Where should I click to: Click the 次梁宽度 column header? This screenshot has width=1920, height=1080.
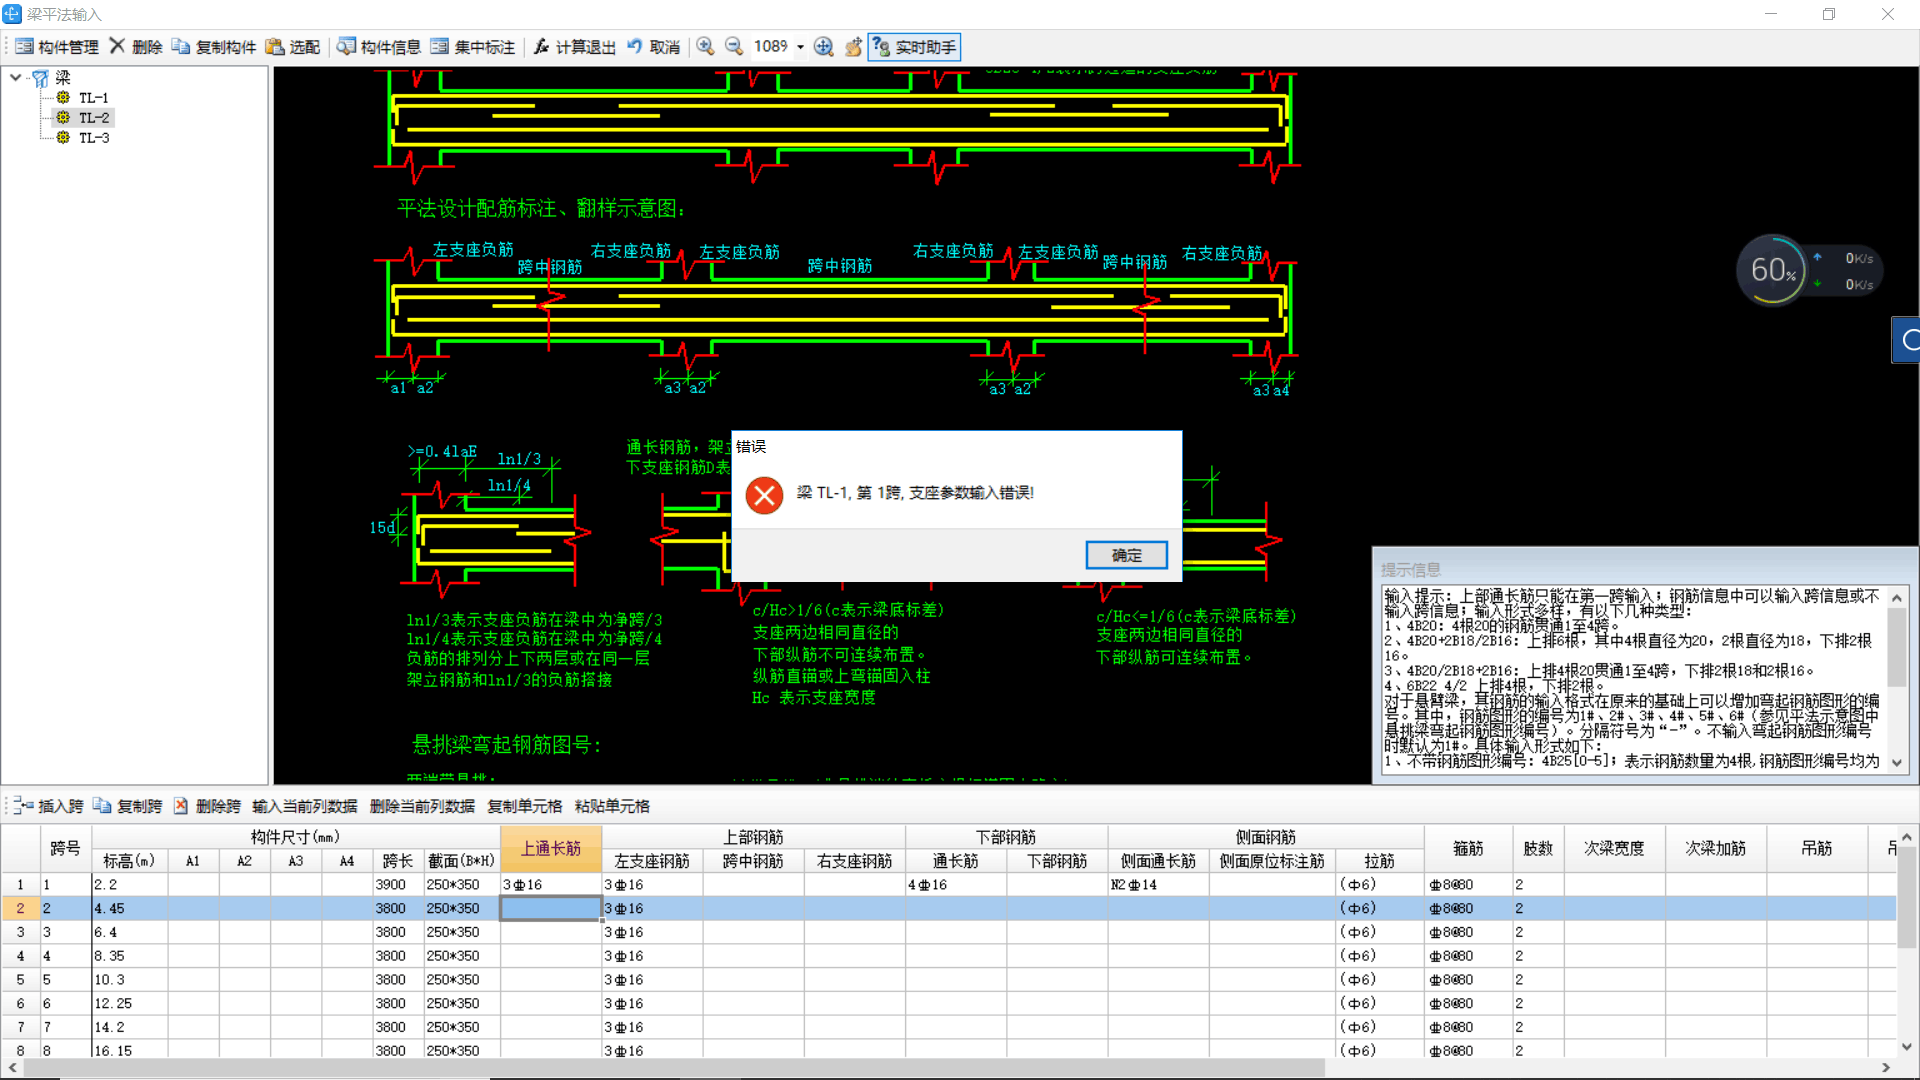click(x=1614, y=848)
